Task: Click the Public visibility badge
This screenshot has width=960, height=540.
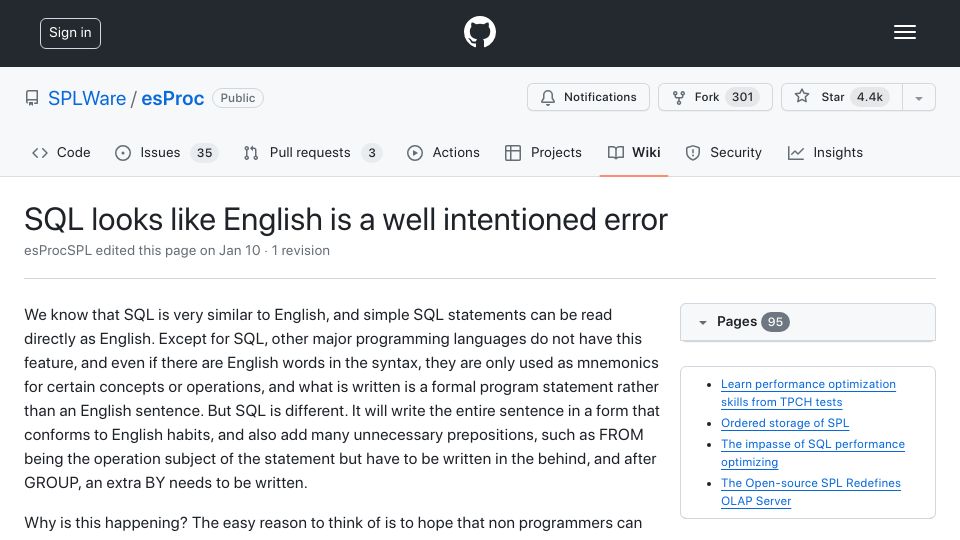Action: click(238, 98)
